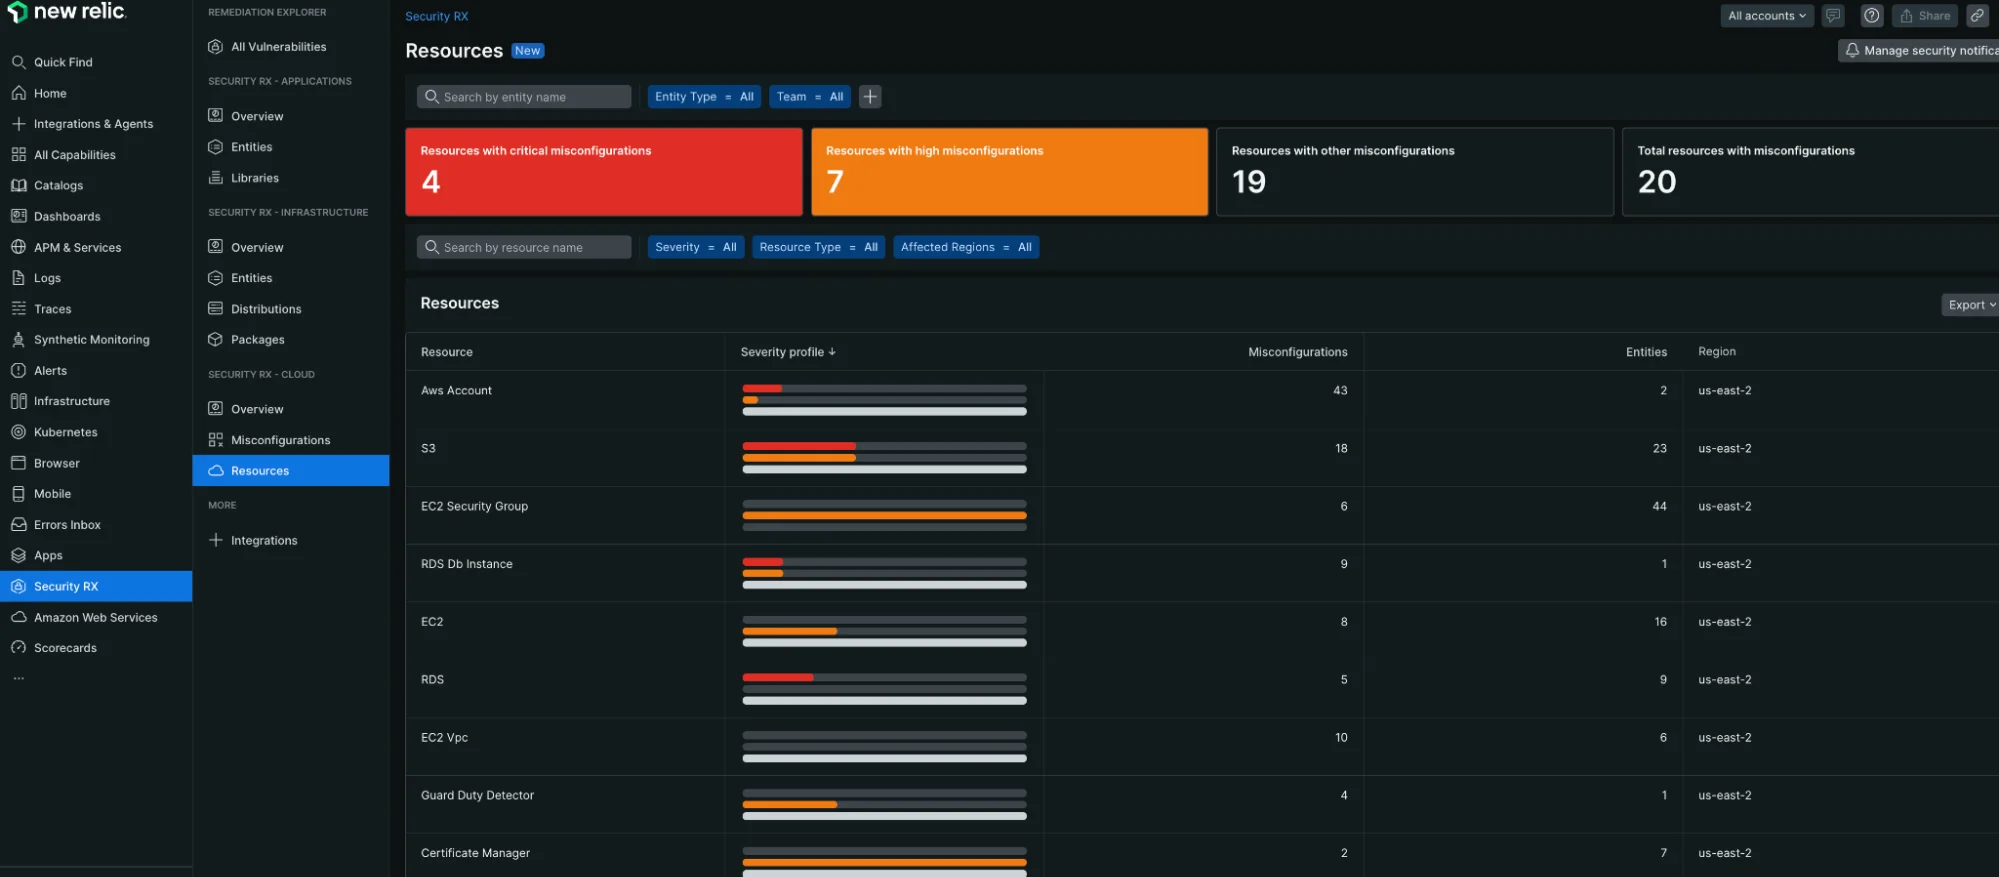Click the Security RX breadcrumb link
The image size is (1999, 877).
pyautogui.click(x=436, y=16)
